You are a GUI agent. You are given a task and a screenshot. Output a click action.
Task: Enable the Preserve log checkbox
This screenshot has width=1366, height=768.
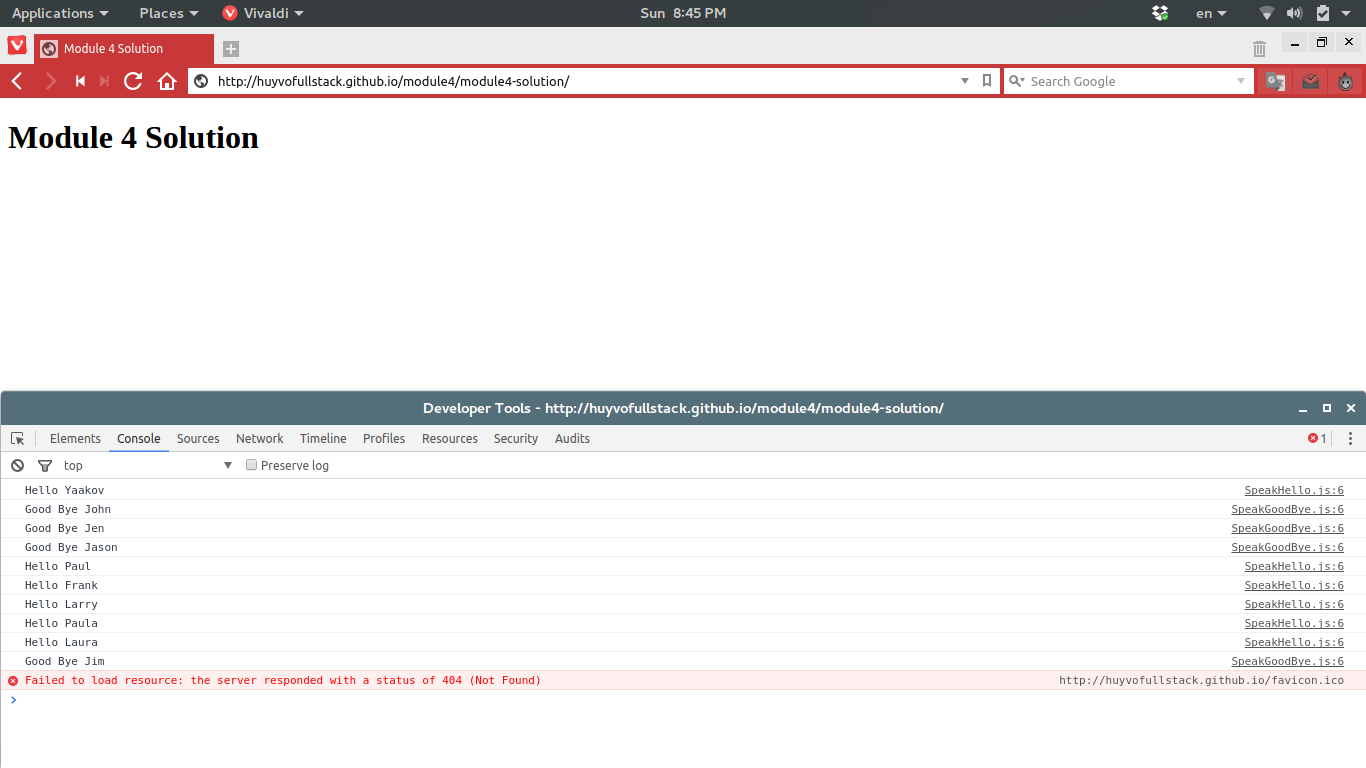click(251, 465)
